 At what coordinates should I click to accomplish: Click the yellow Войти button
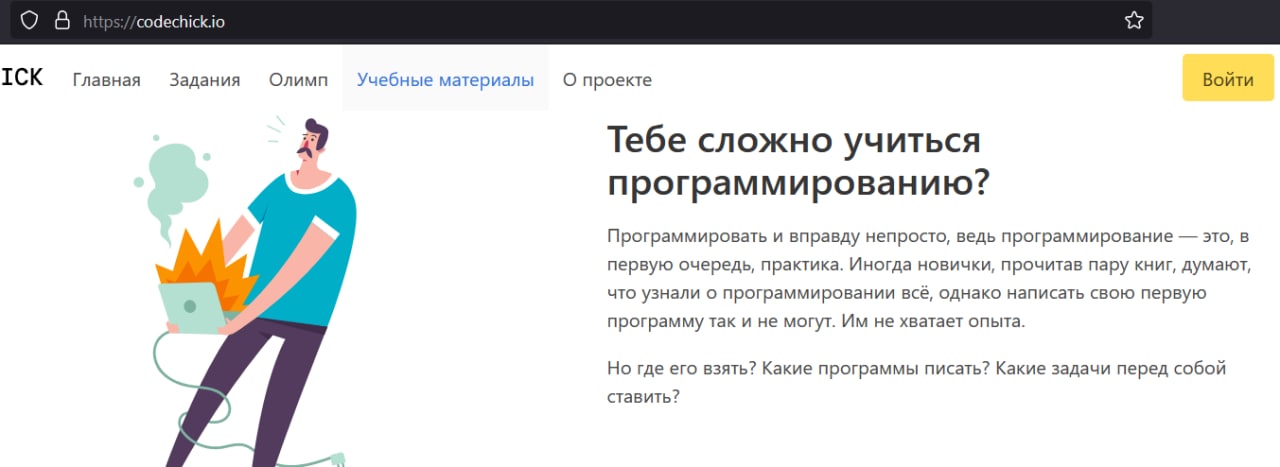pos(1228,78)
